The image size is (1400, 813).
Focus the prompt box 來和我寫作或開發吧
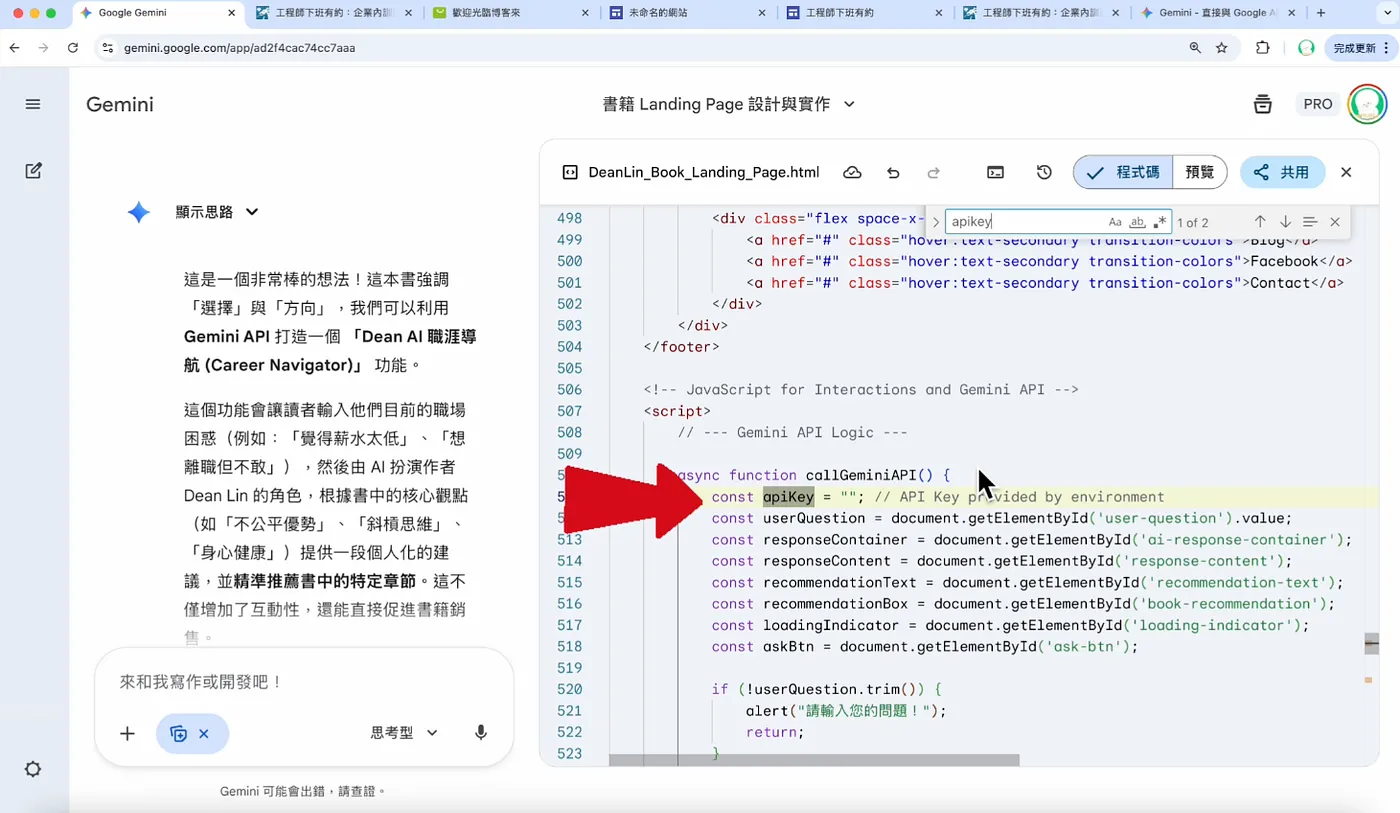[304, 682]
